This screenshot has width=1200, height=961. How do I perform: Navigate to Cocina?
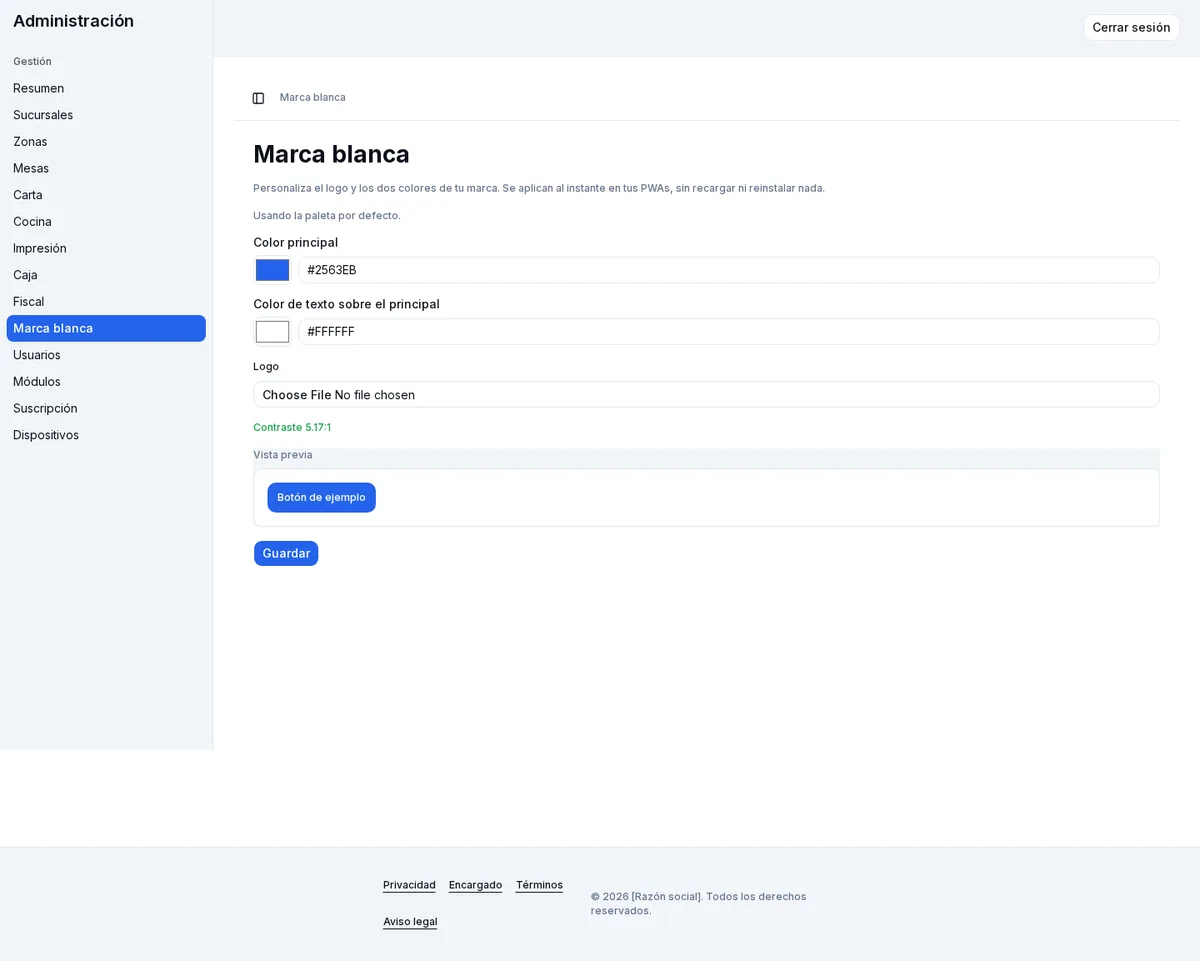106,222
